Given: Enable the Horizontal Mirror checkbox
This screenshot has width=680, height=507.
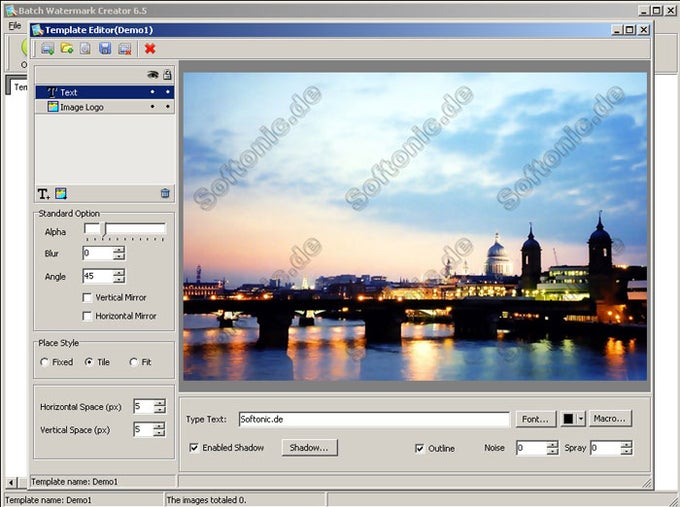Looking at the screenshot, I should 87,316.
